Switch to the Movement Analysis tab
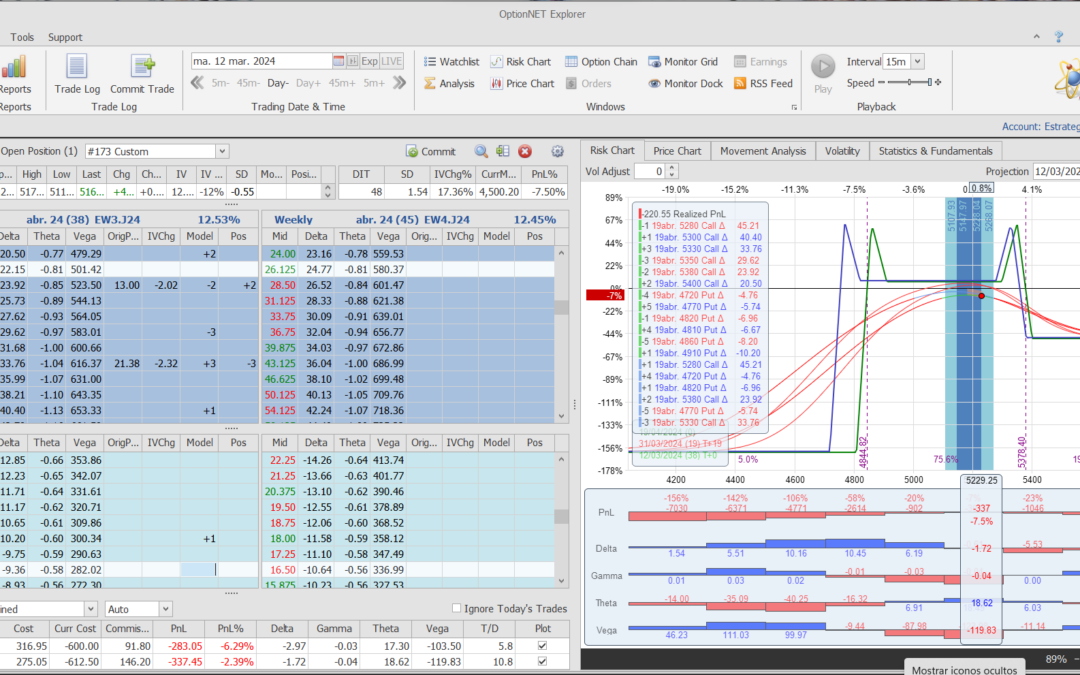 coord(762,151)
